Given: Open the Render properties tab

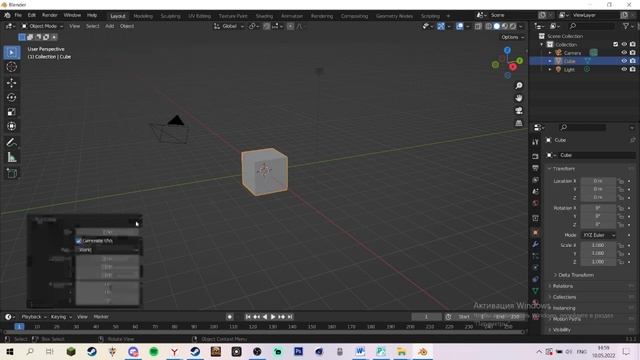Looking at the screenshot, I should [536, 156].
